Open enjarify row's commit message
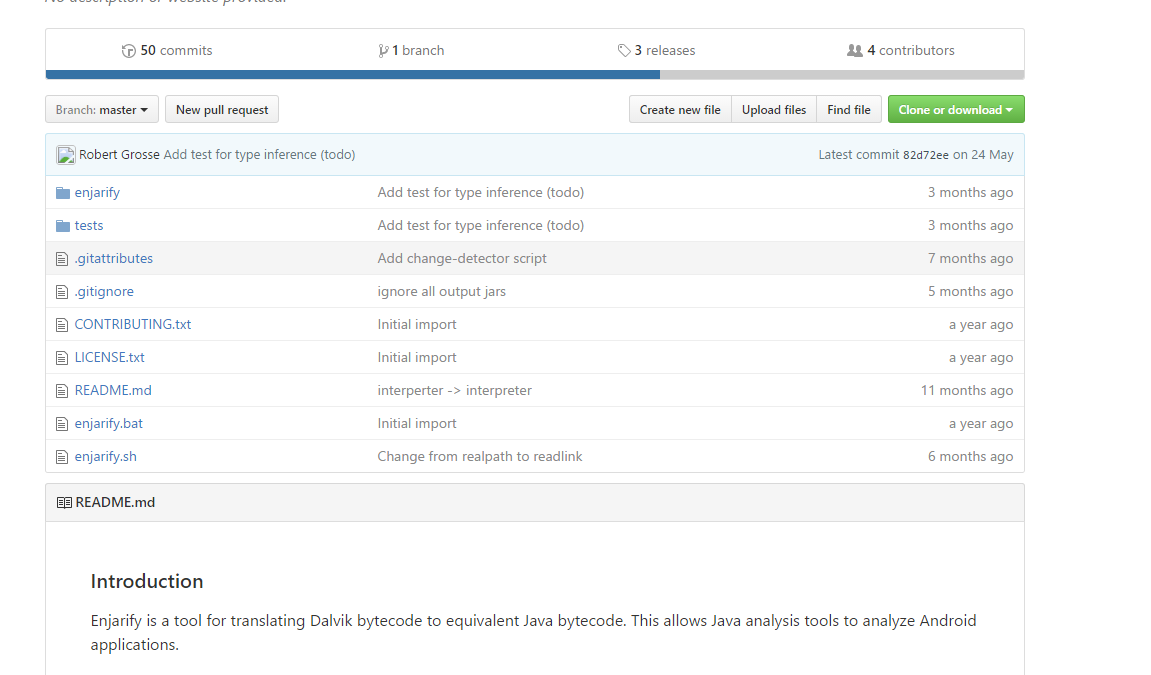Image resolution: width=1151 pixels, height=675 pixels. pos(481,192)
